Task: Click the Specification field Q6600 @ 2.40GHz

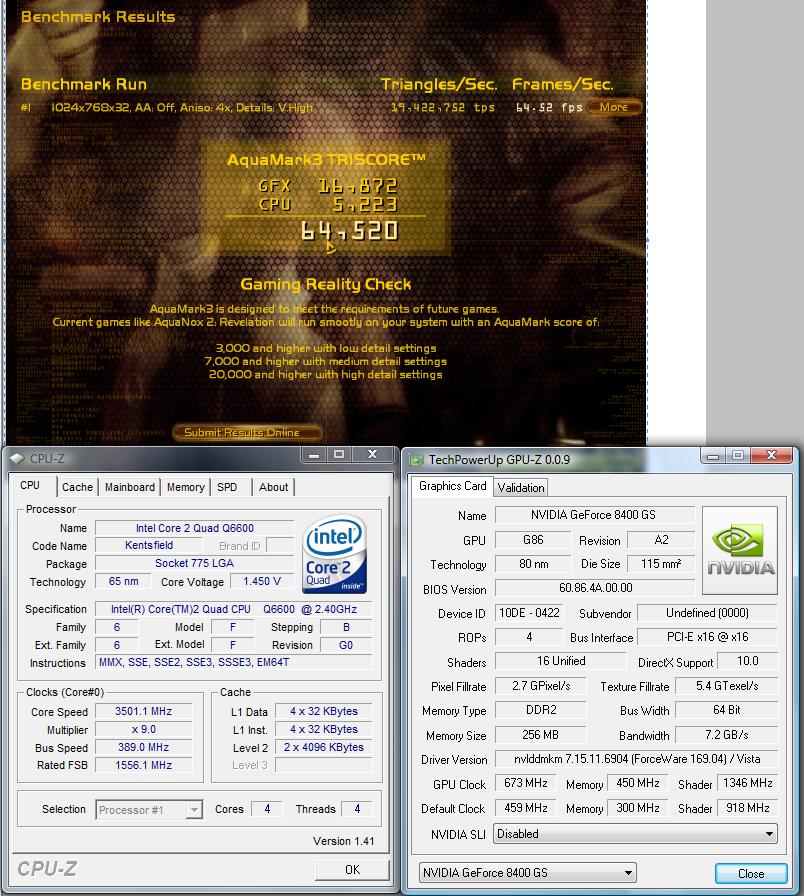Action: tap(233, 609)
